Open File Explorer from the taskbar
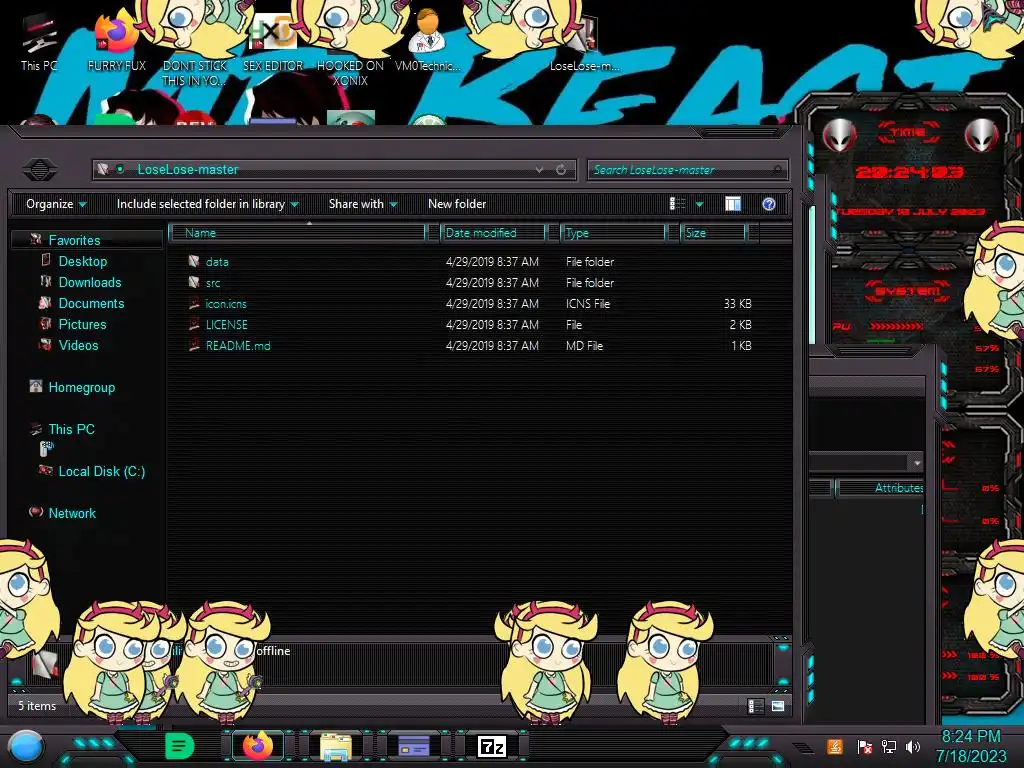Screen dimensions: 1024x768 coord(336,746)
